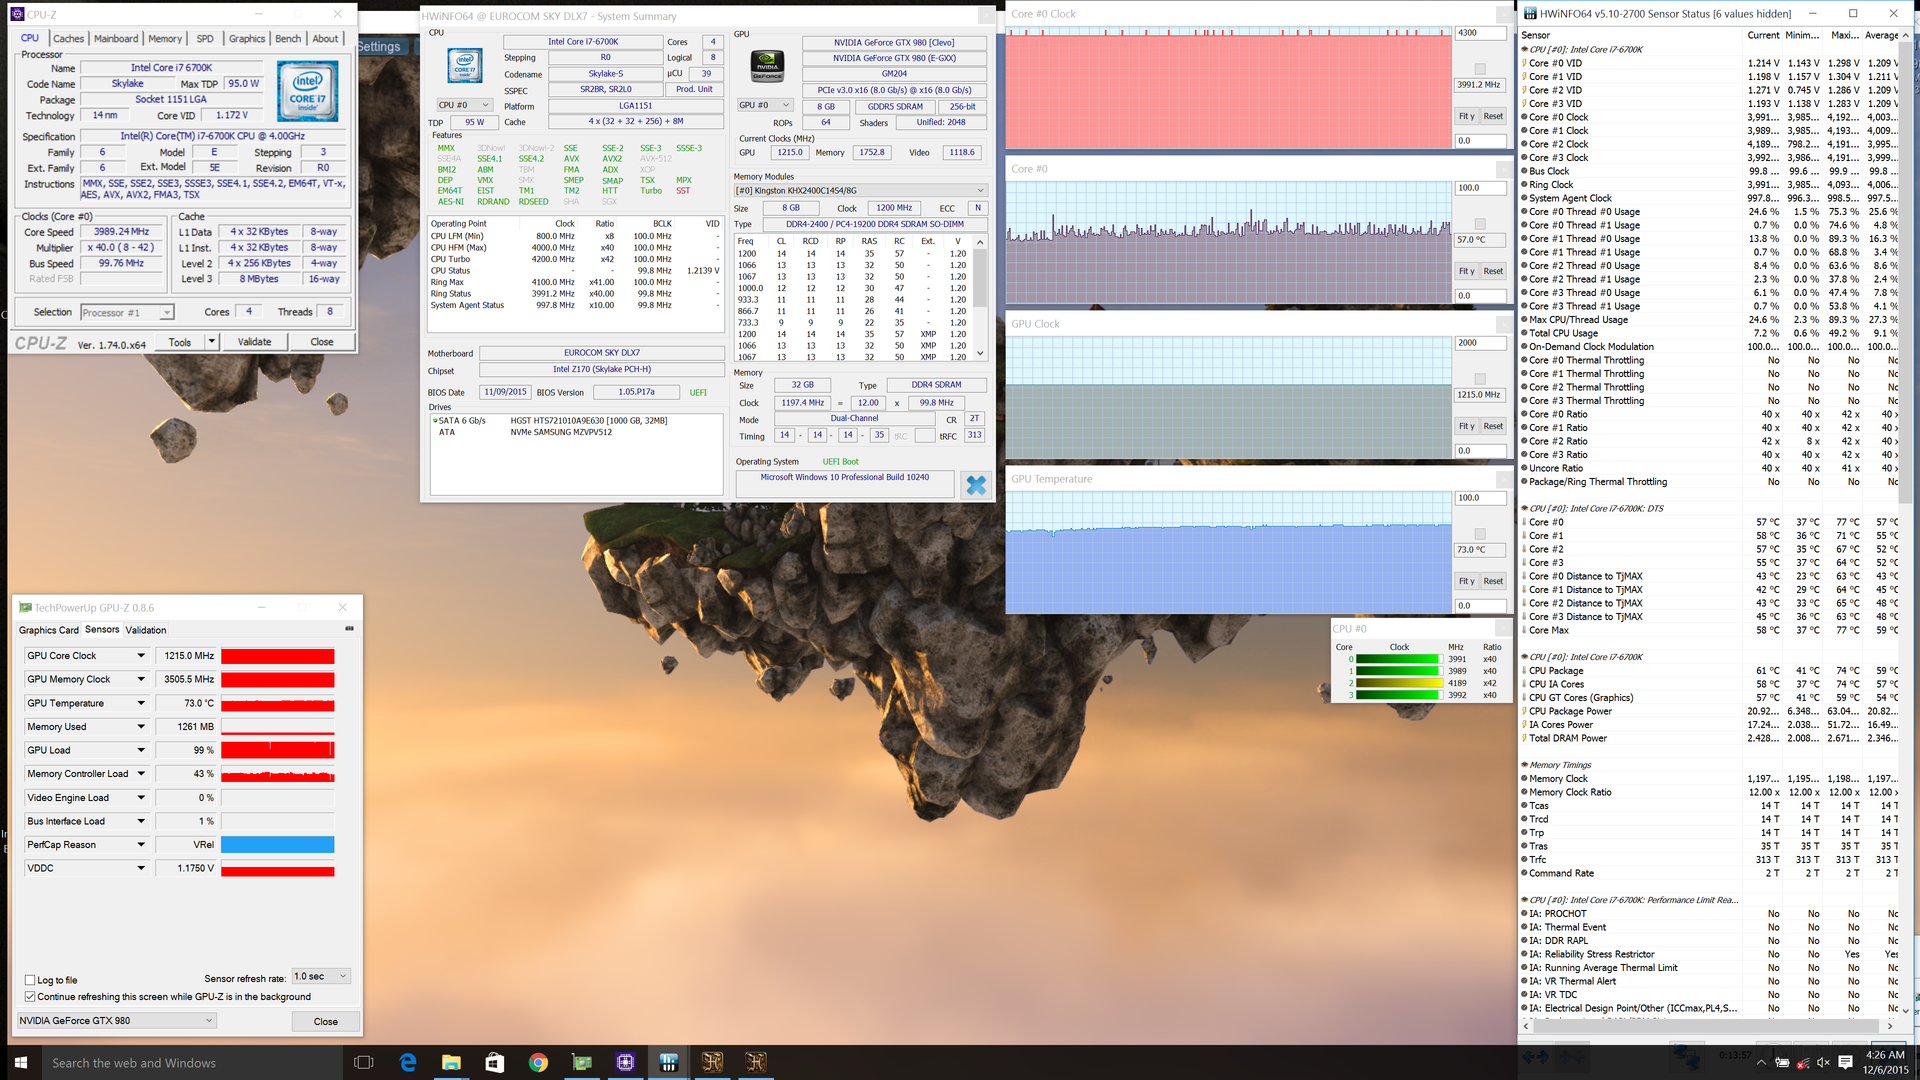Enable Log to file in GPU-Z
Viewport: 1920px width, 1080px height.
pos(30,980)
